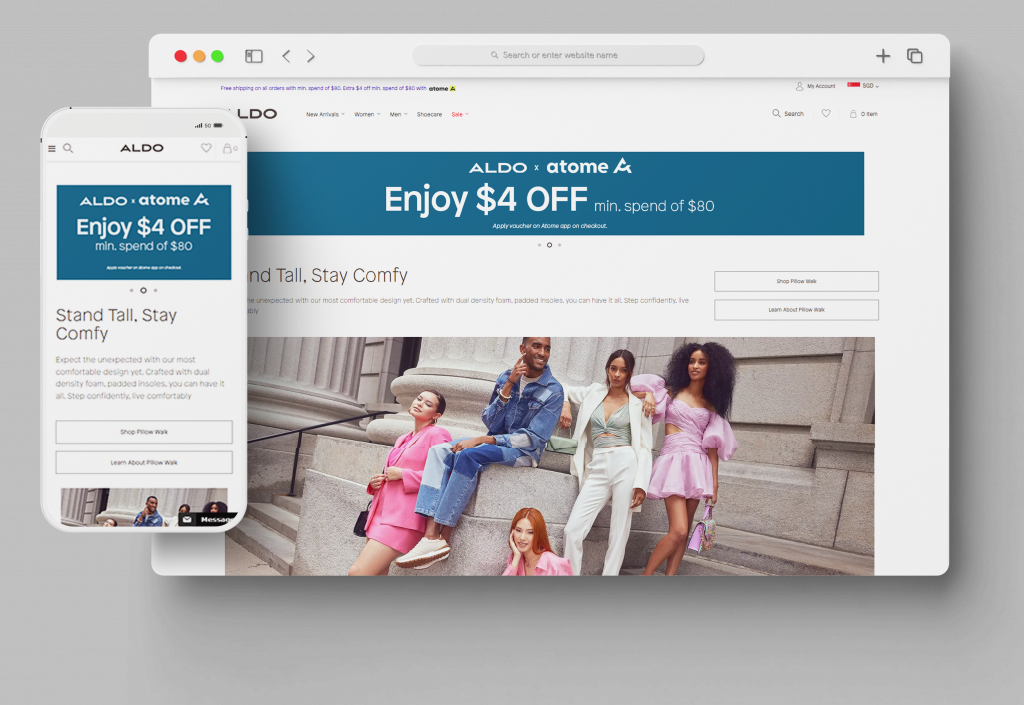Screen dimensions: 1024x705
Task: Open the 0 item cart on the desktop header
Action: click(860, 113)
